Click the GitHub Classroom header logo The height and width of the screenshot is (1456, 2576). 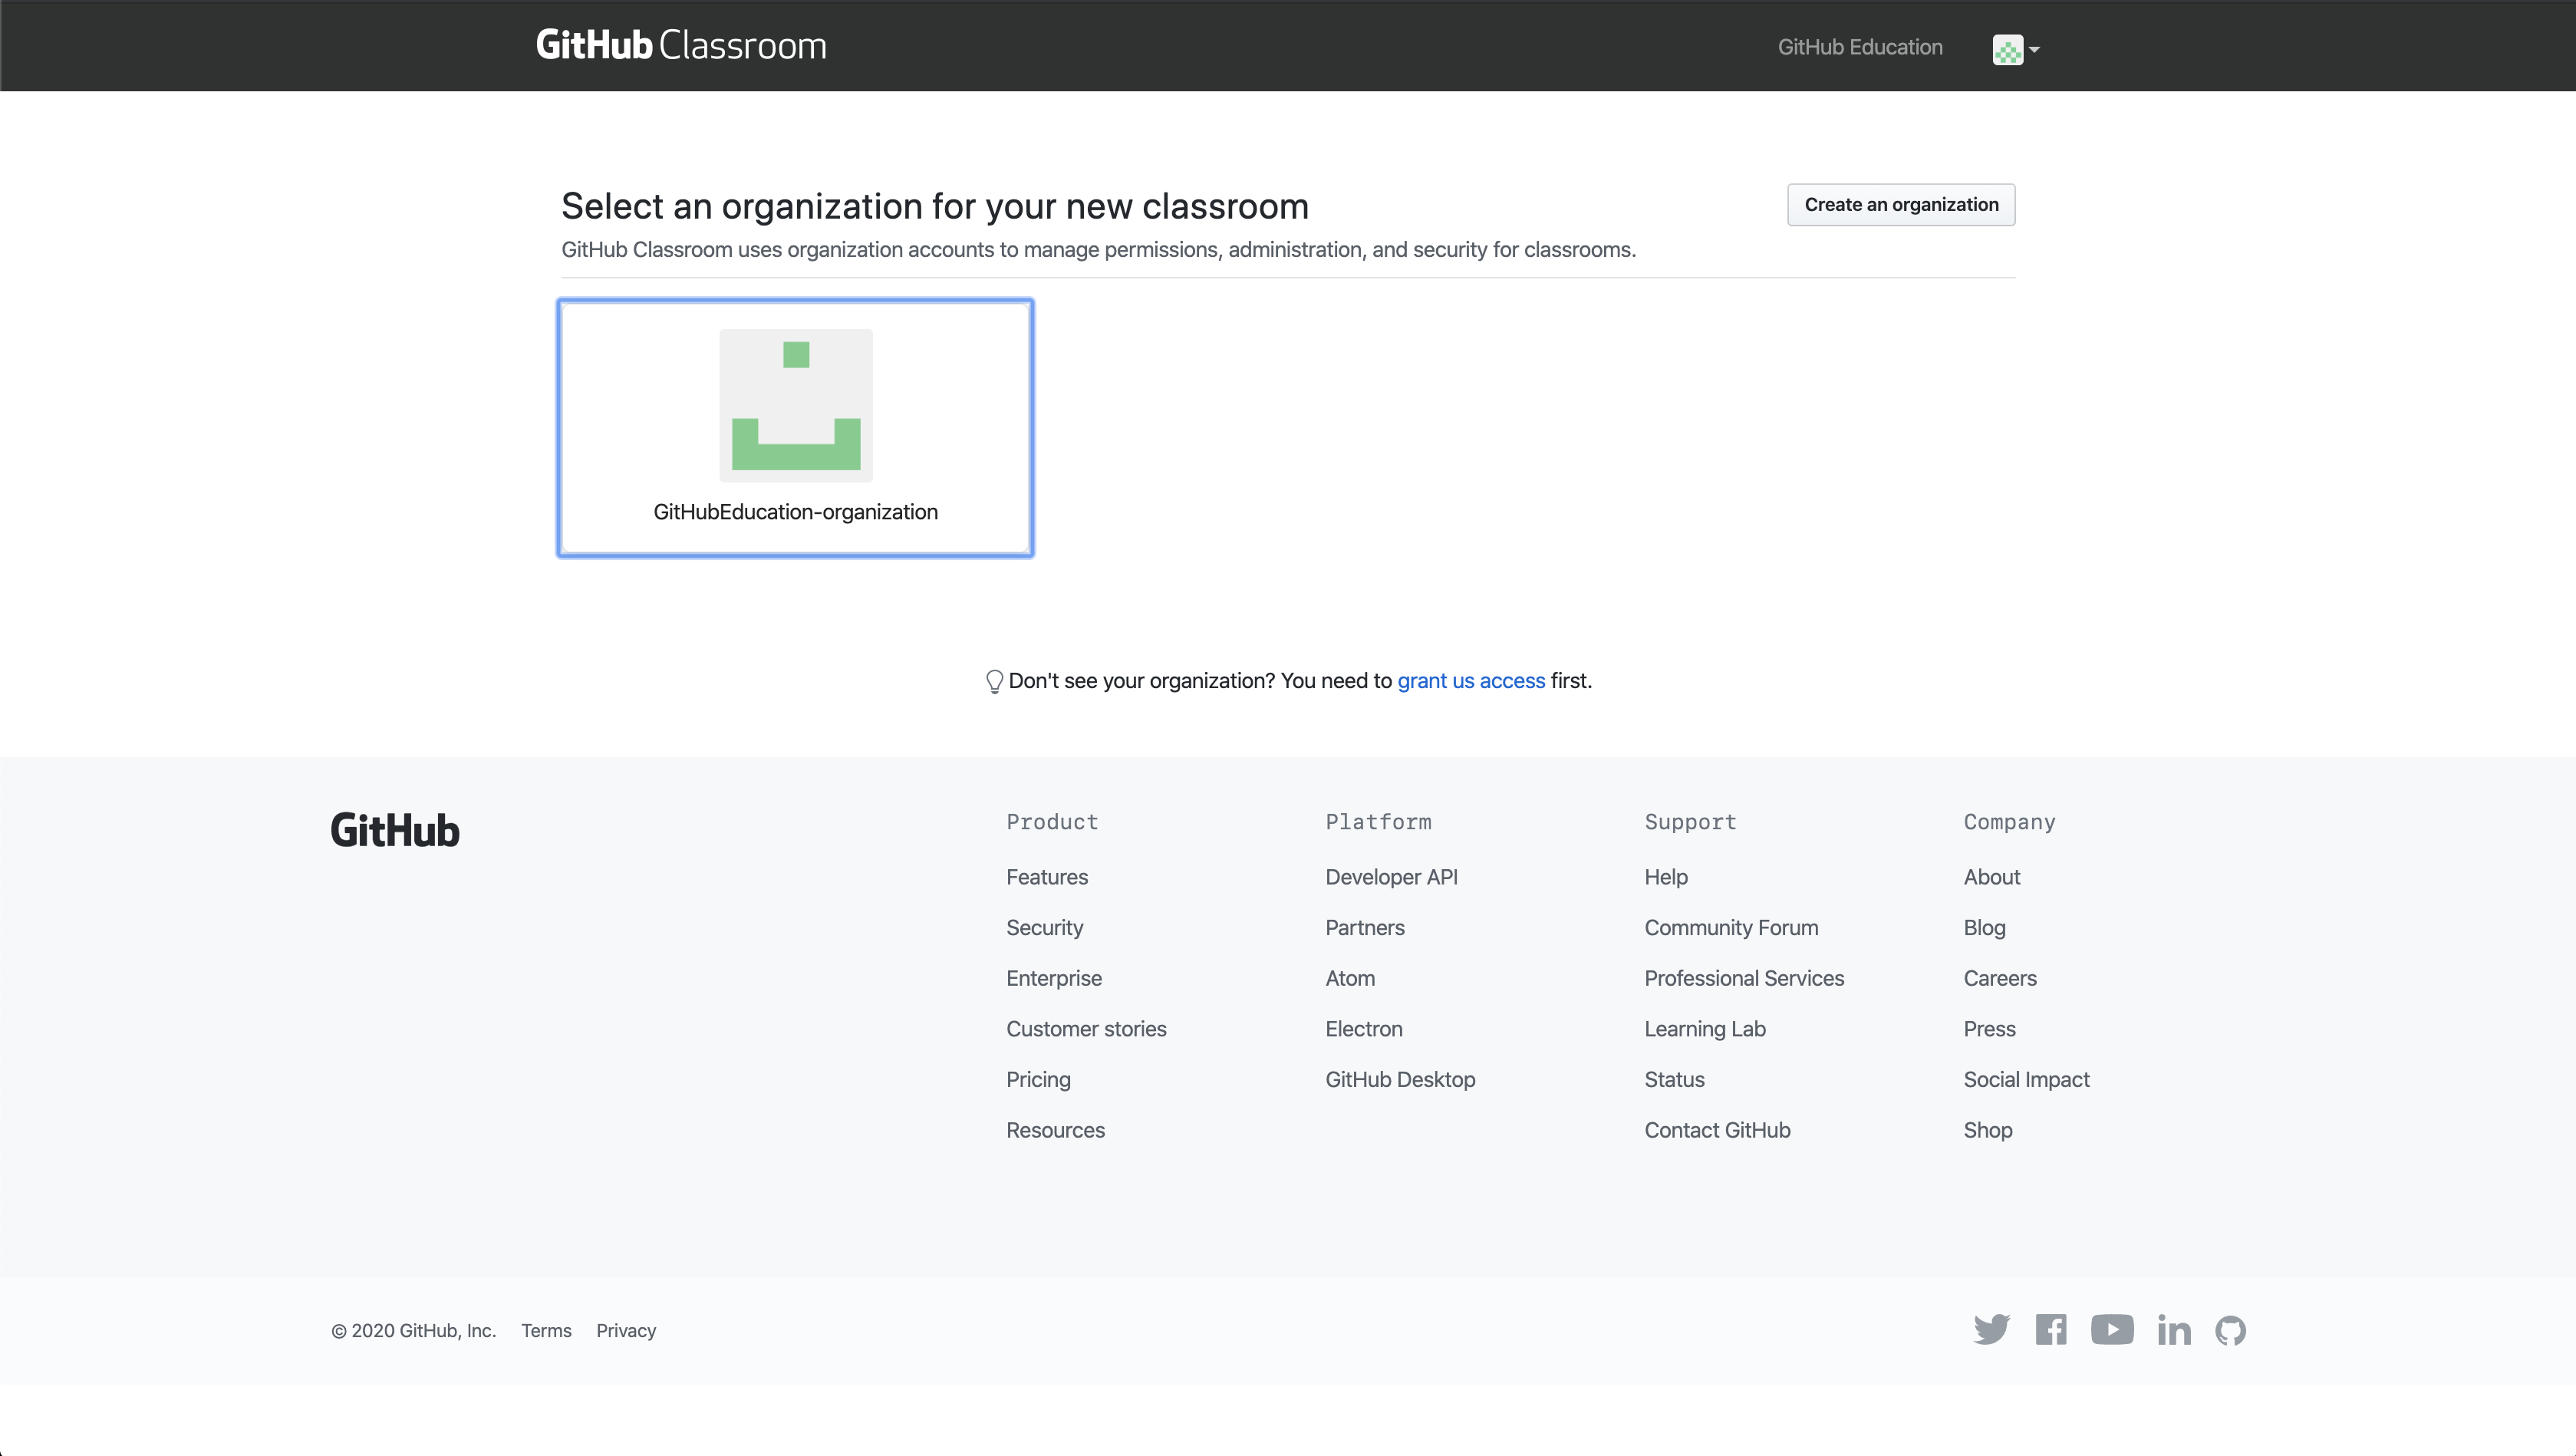point(681,44)
